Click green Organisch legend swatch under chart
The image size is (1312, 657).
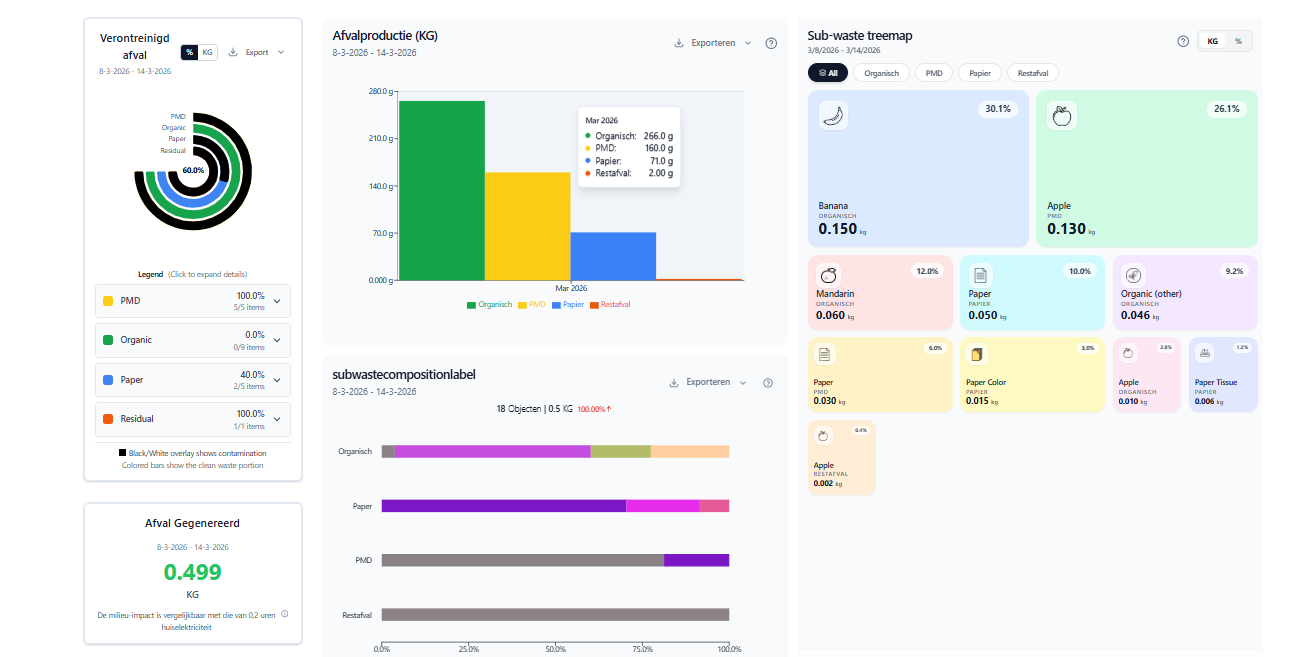coord(471,304)
